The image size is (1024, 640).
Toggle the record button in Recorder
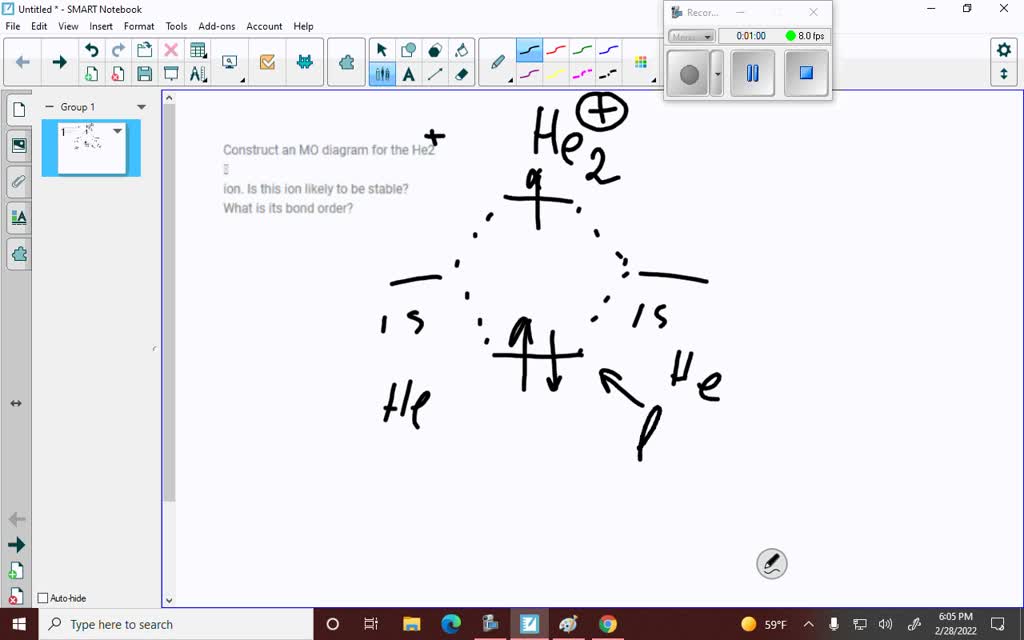(x=691, y=72)
